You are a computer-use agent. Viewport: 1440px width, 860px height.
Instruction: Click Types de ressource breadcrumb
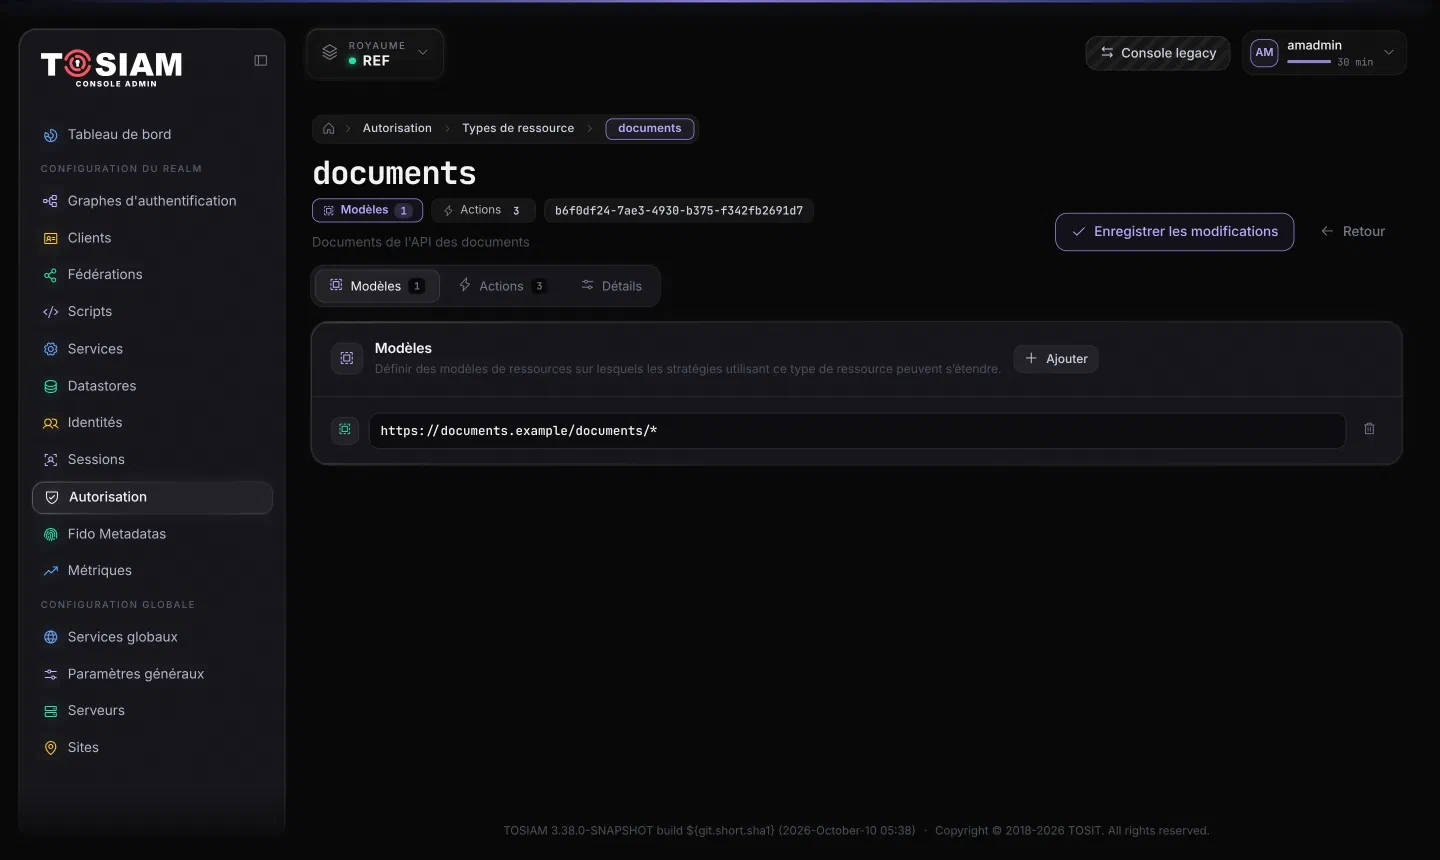coord(518,129)
